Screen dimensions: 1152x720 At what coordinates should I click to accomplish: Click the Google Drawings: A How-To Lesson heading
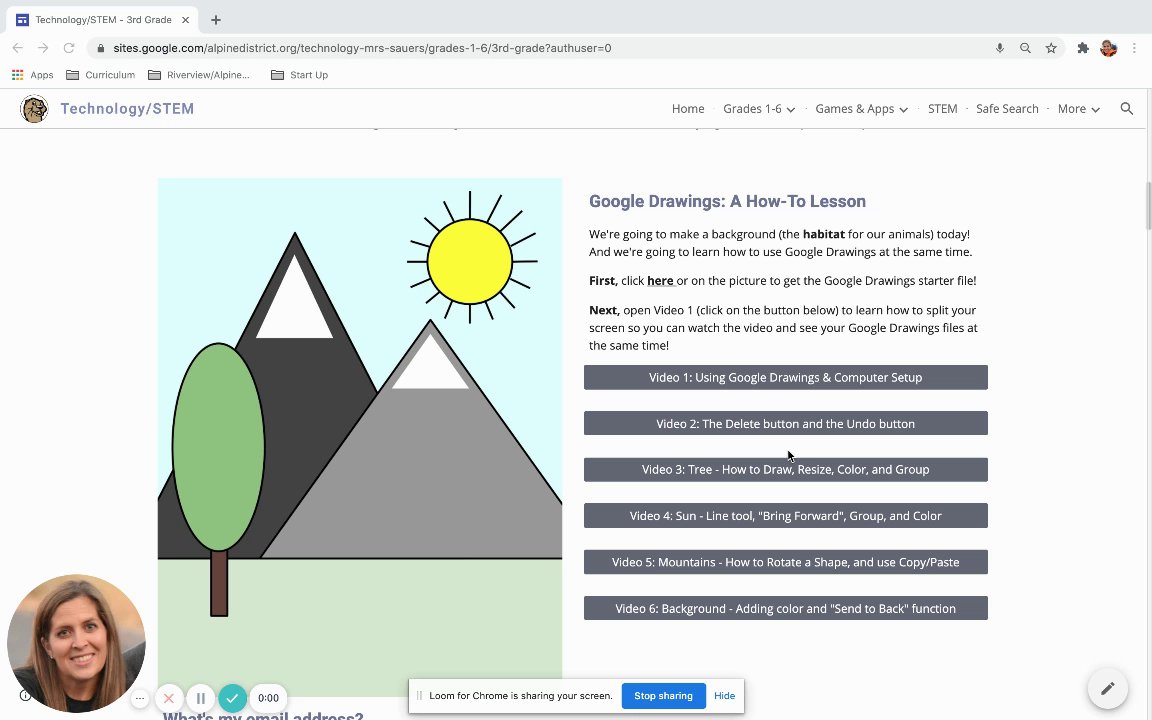727,201
